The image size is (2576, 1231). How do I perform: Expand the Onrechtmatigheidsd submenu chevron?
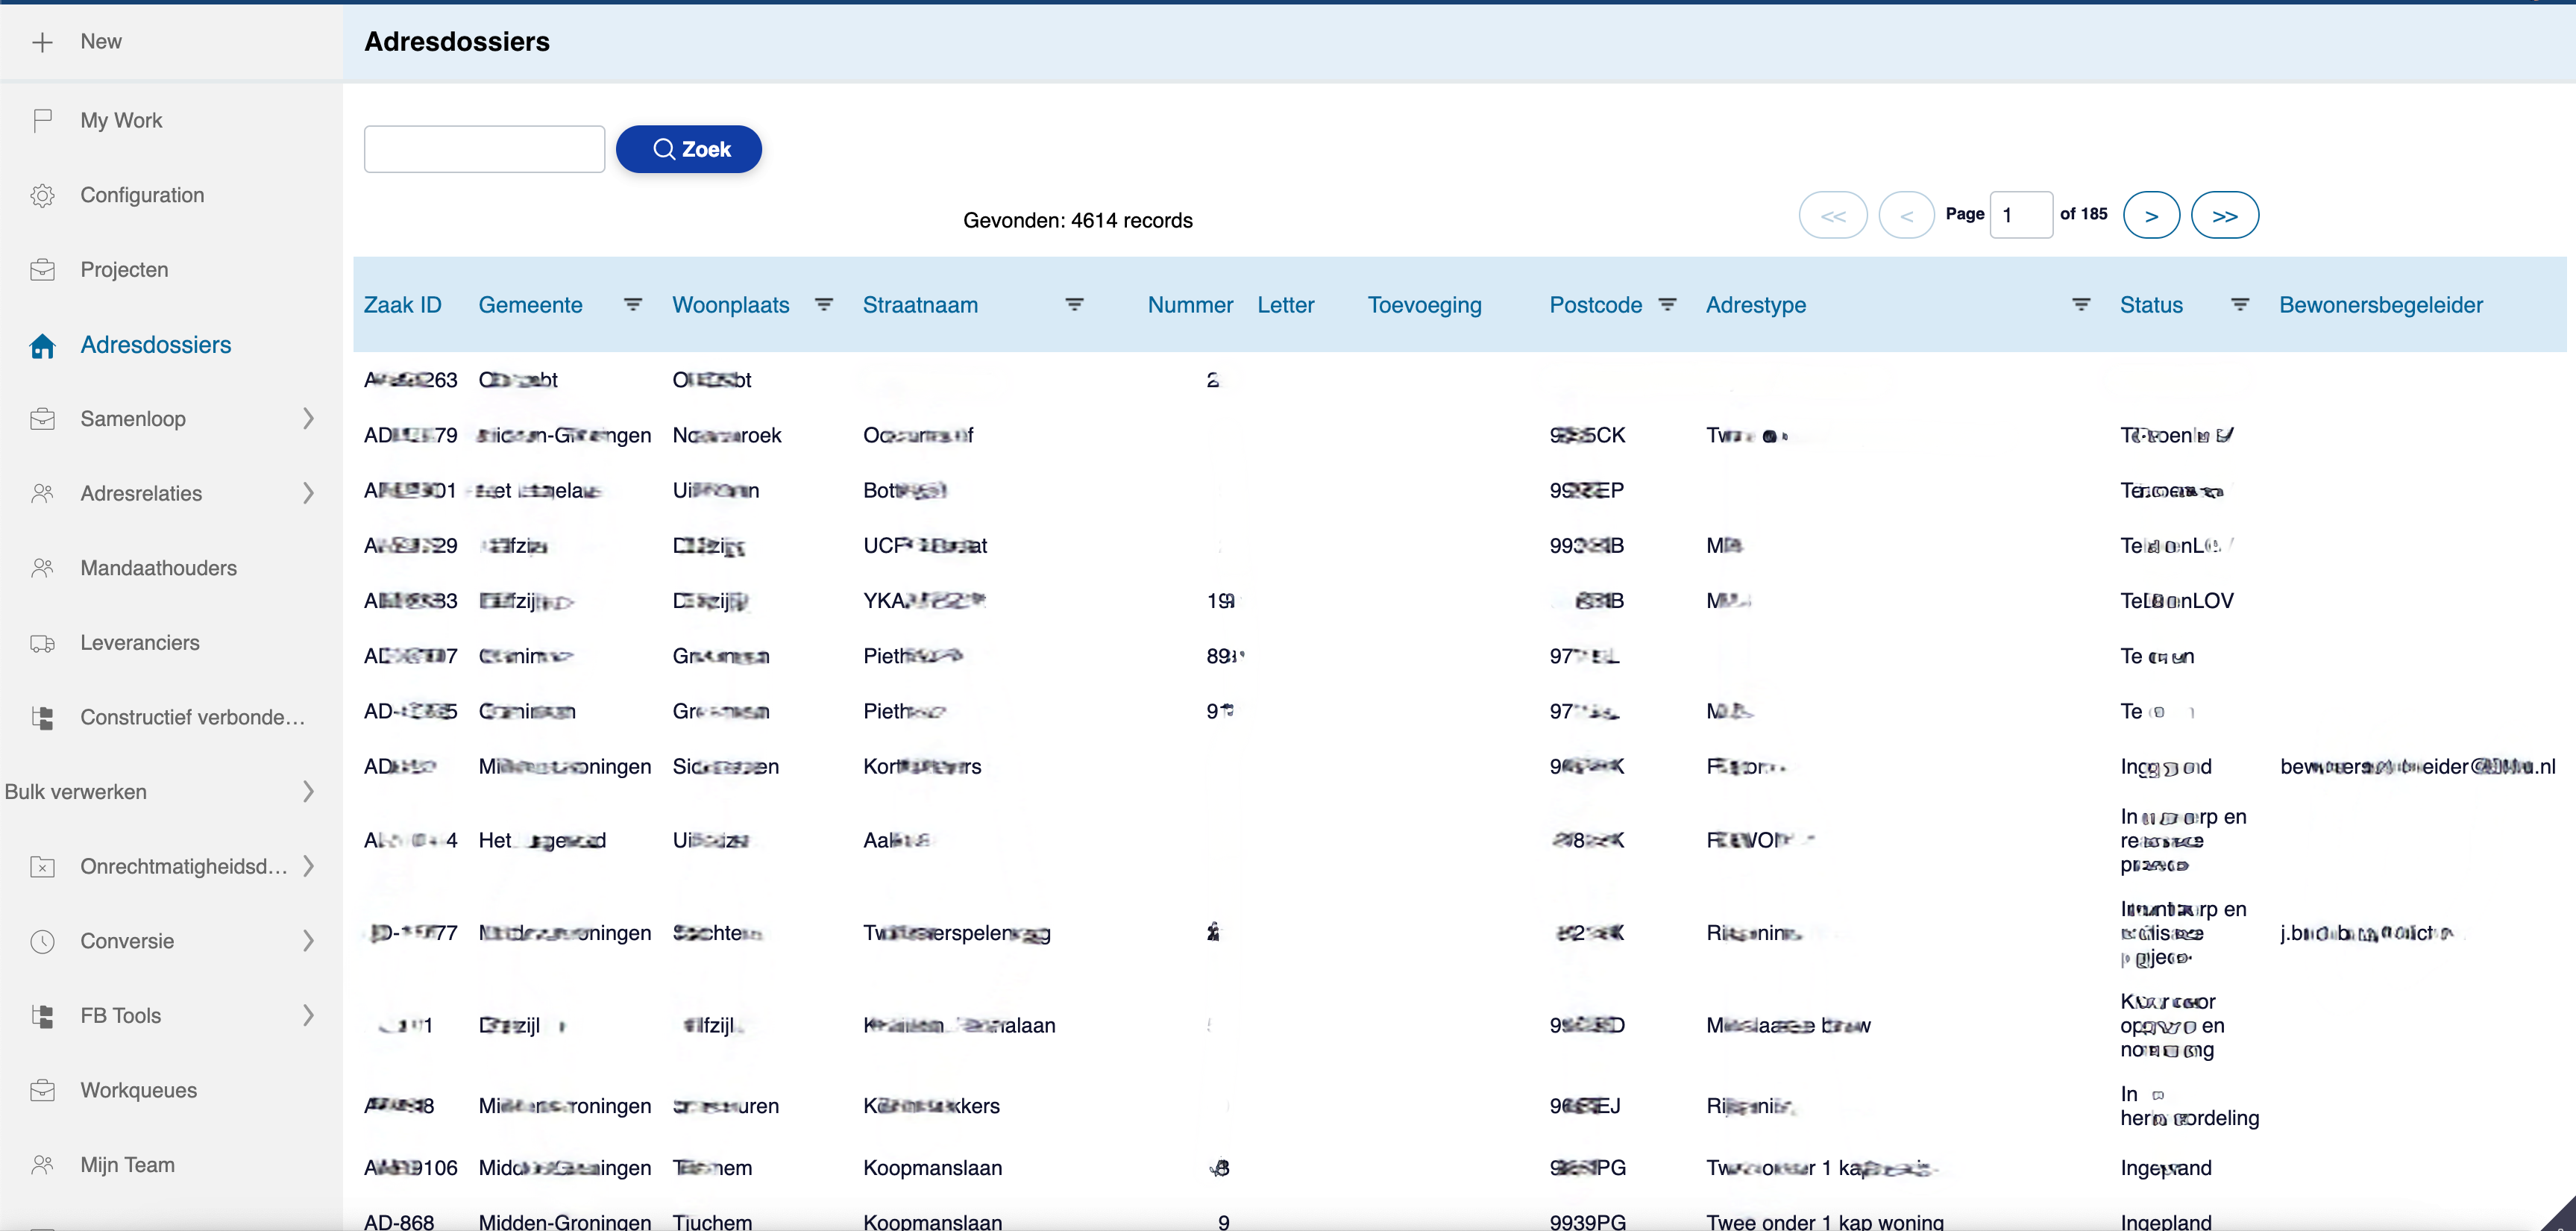[308, 867]
